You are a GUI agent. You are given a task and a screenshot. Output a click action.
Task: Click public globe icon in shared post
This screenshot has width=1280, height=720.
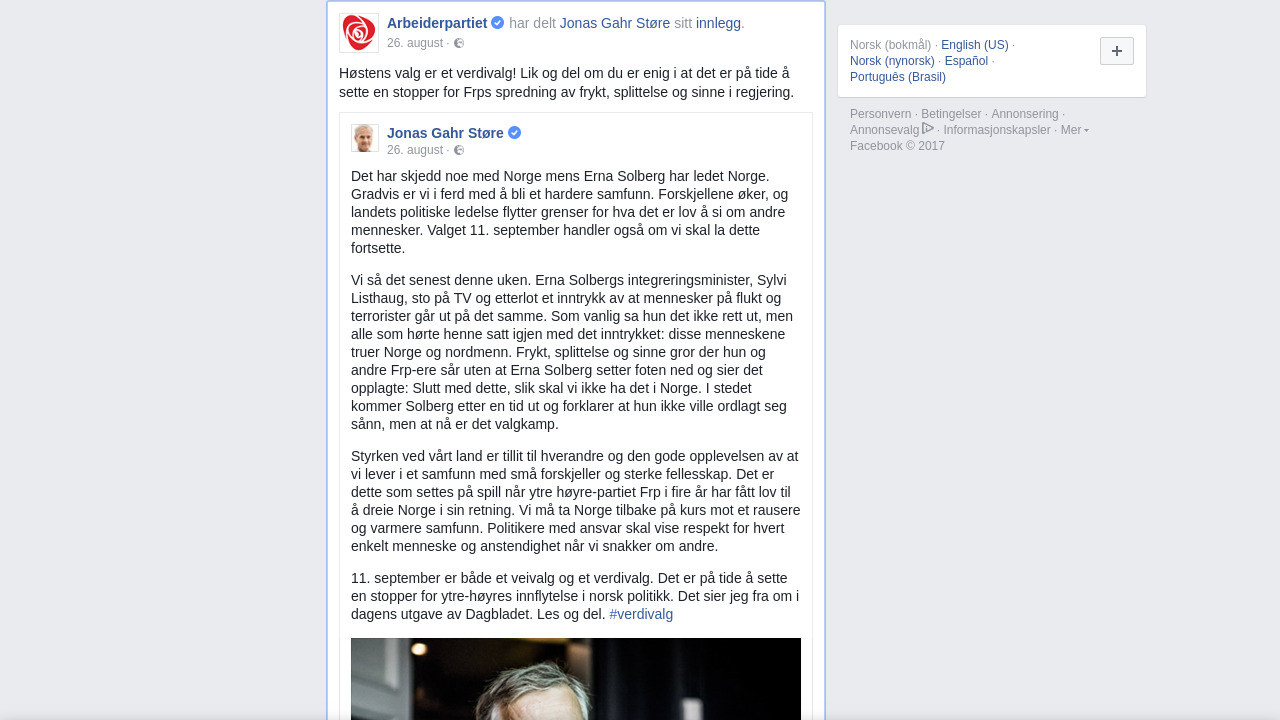click(x=459, y=150)
